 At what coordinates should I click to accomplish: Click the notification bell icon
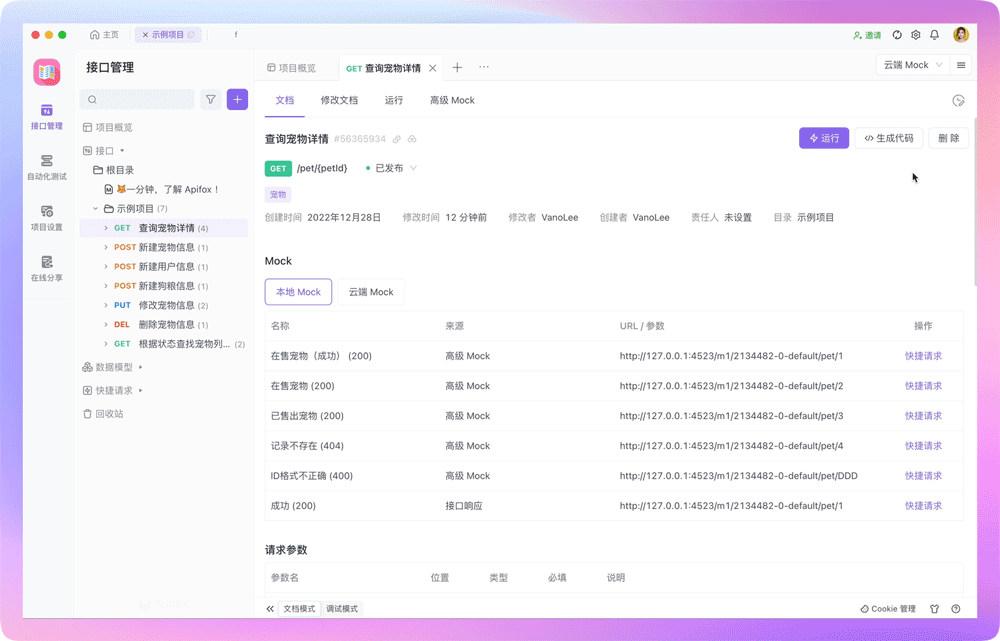[x=934, y=33]
